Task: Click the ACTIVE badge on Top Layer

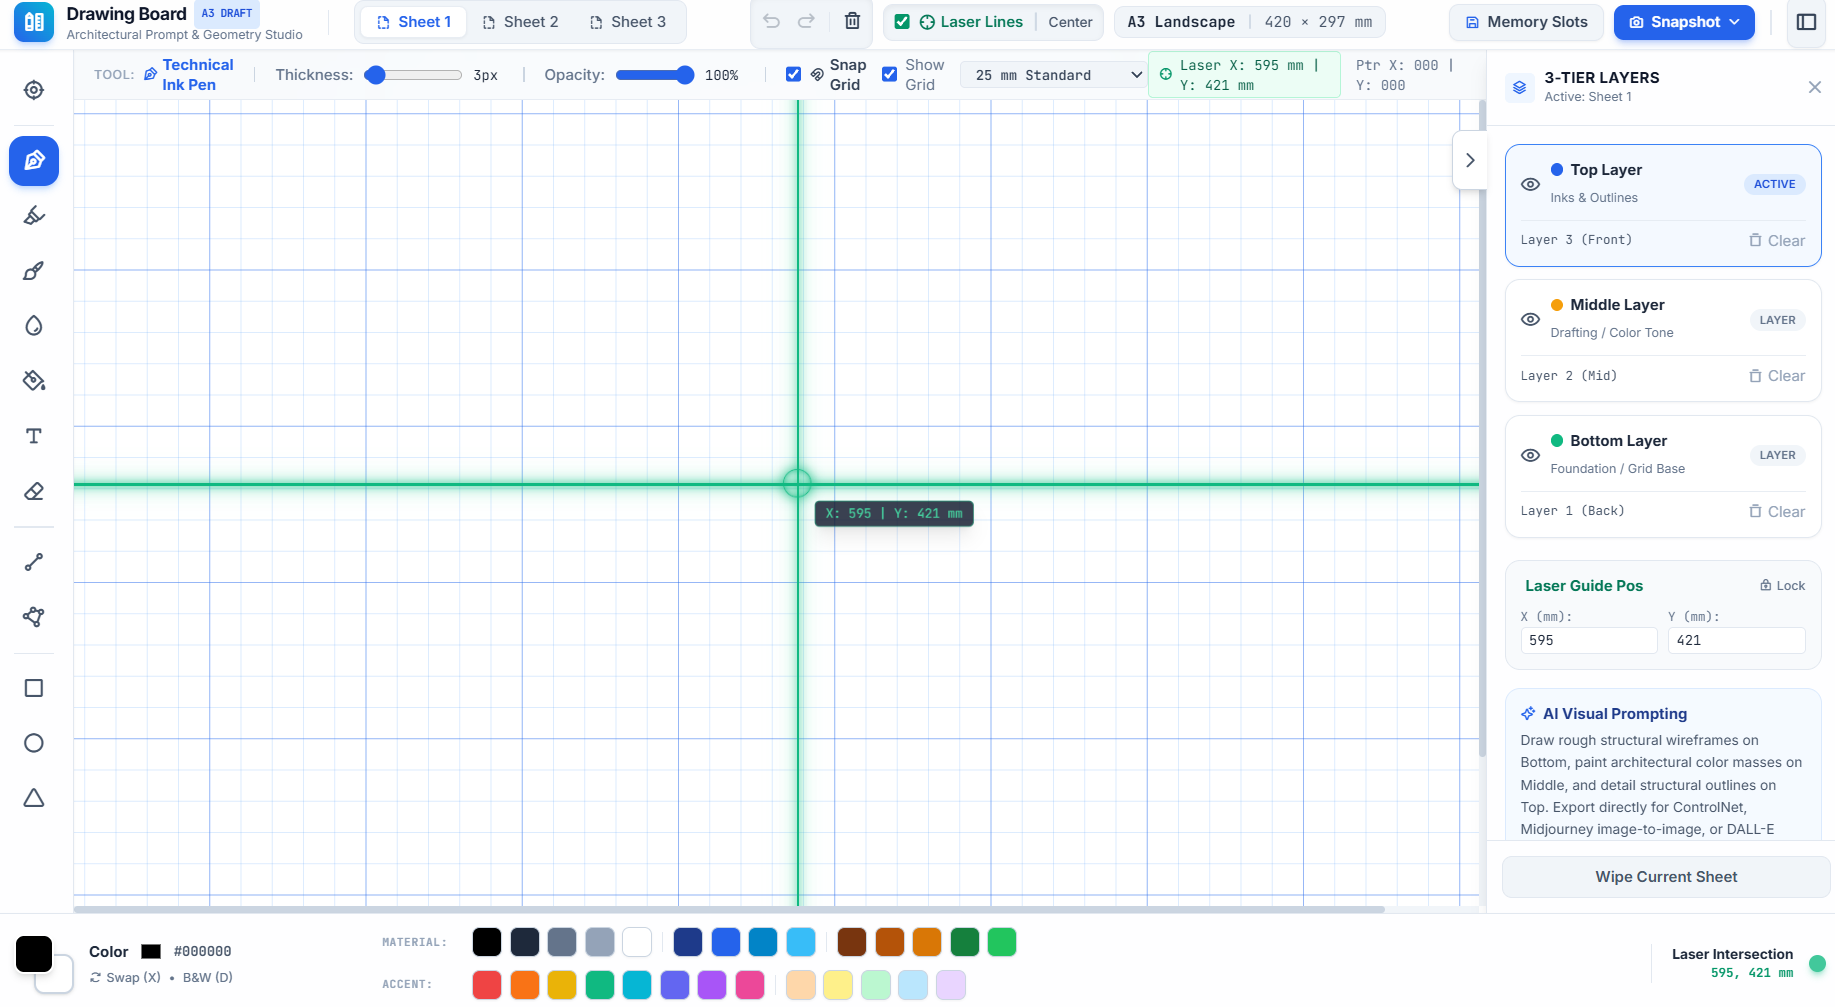Action: [x=1774, y=184]
